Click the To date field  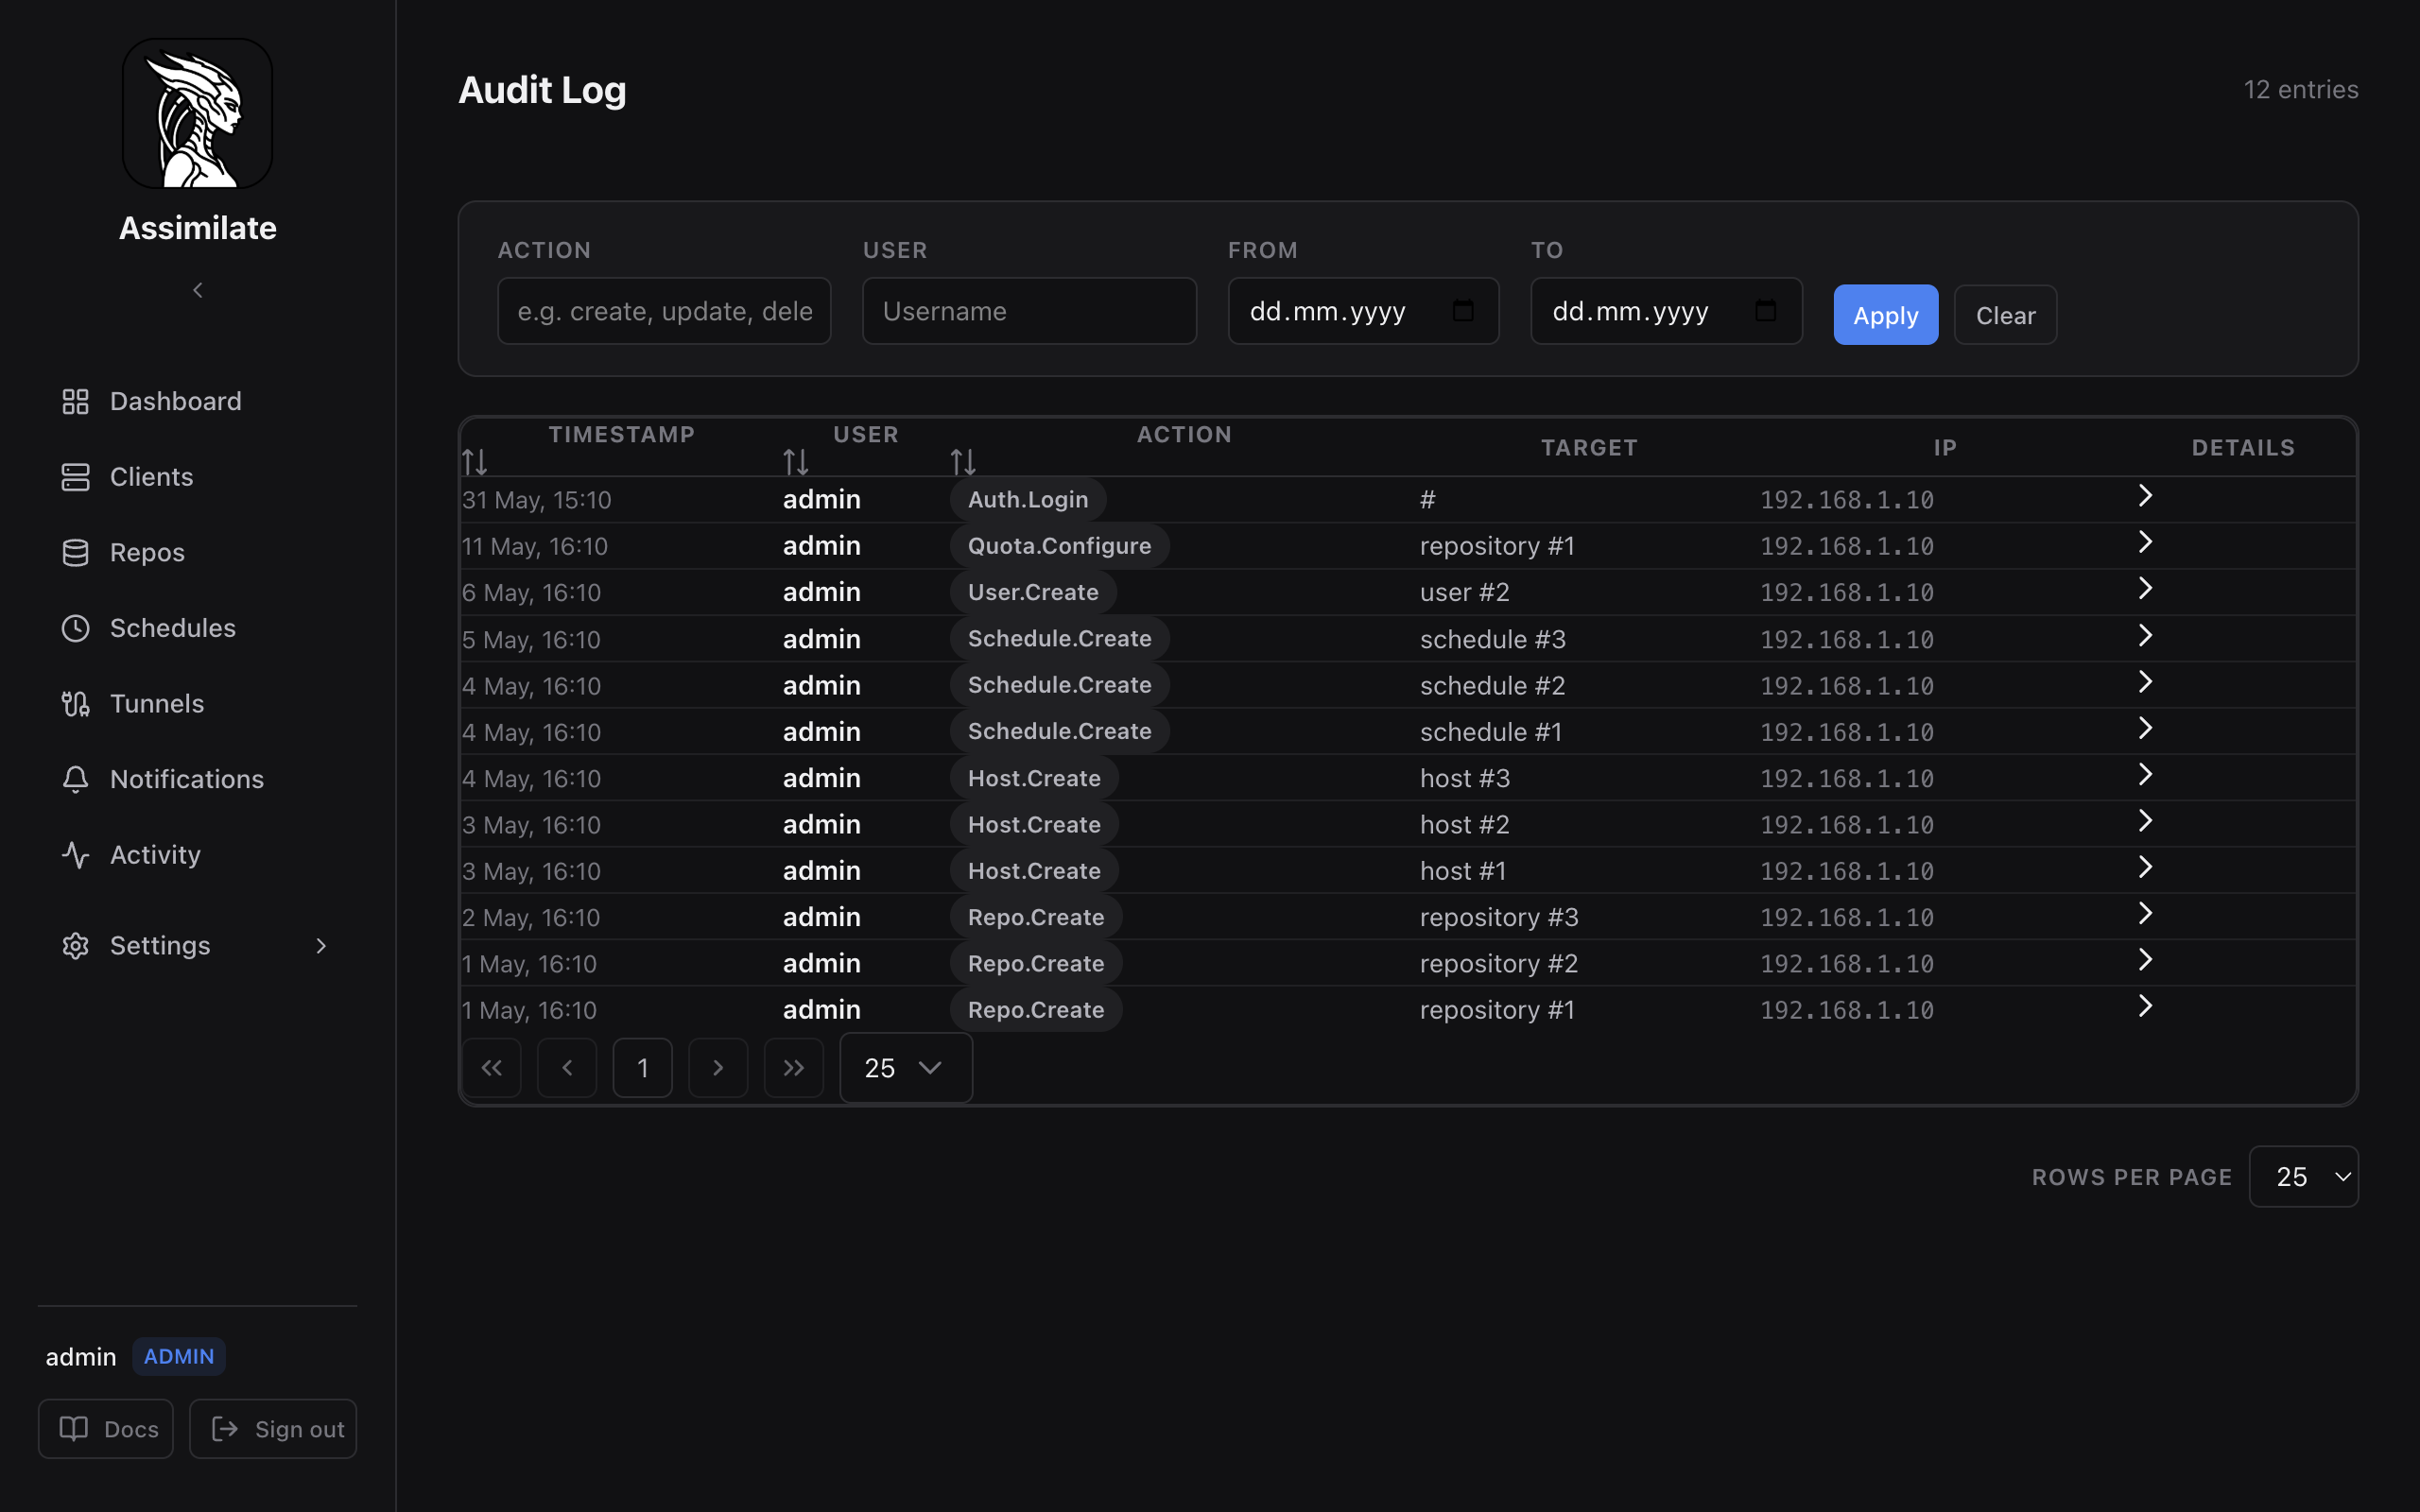tap(1667, 311)
